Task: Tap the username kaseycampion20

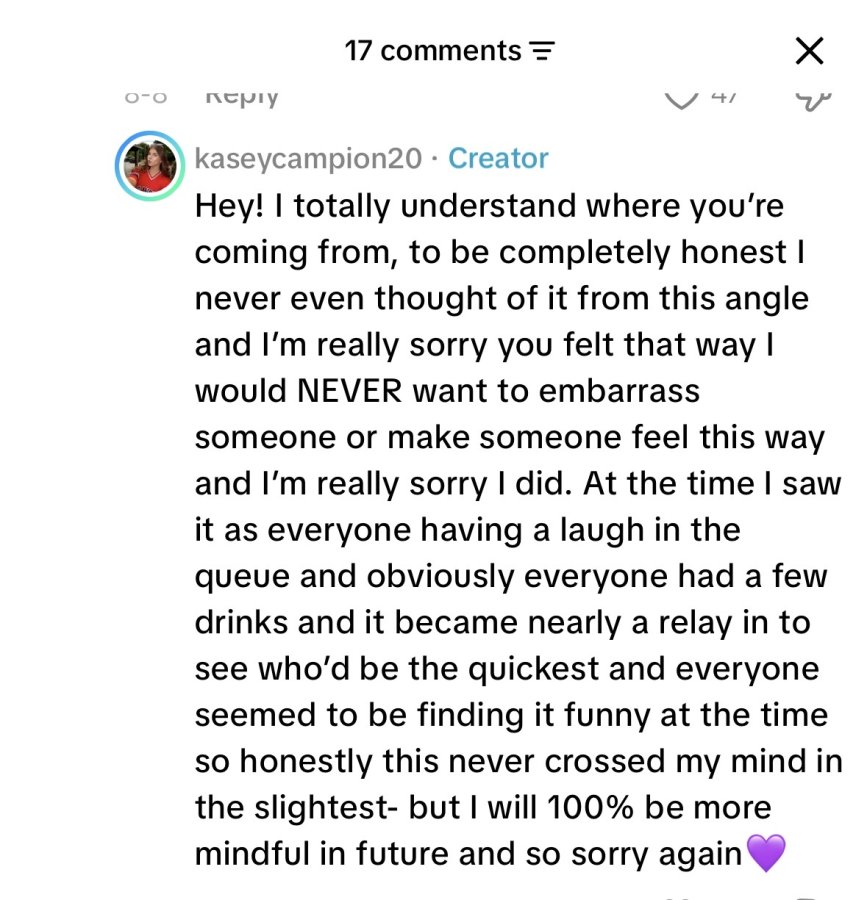Action: (x=308, y=158)
